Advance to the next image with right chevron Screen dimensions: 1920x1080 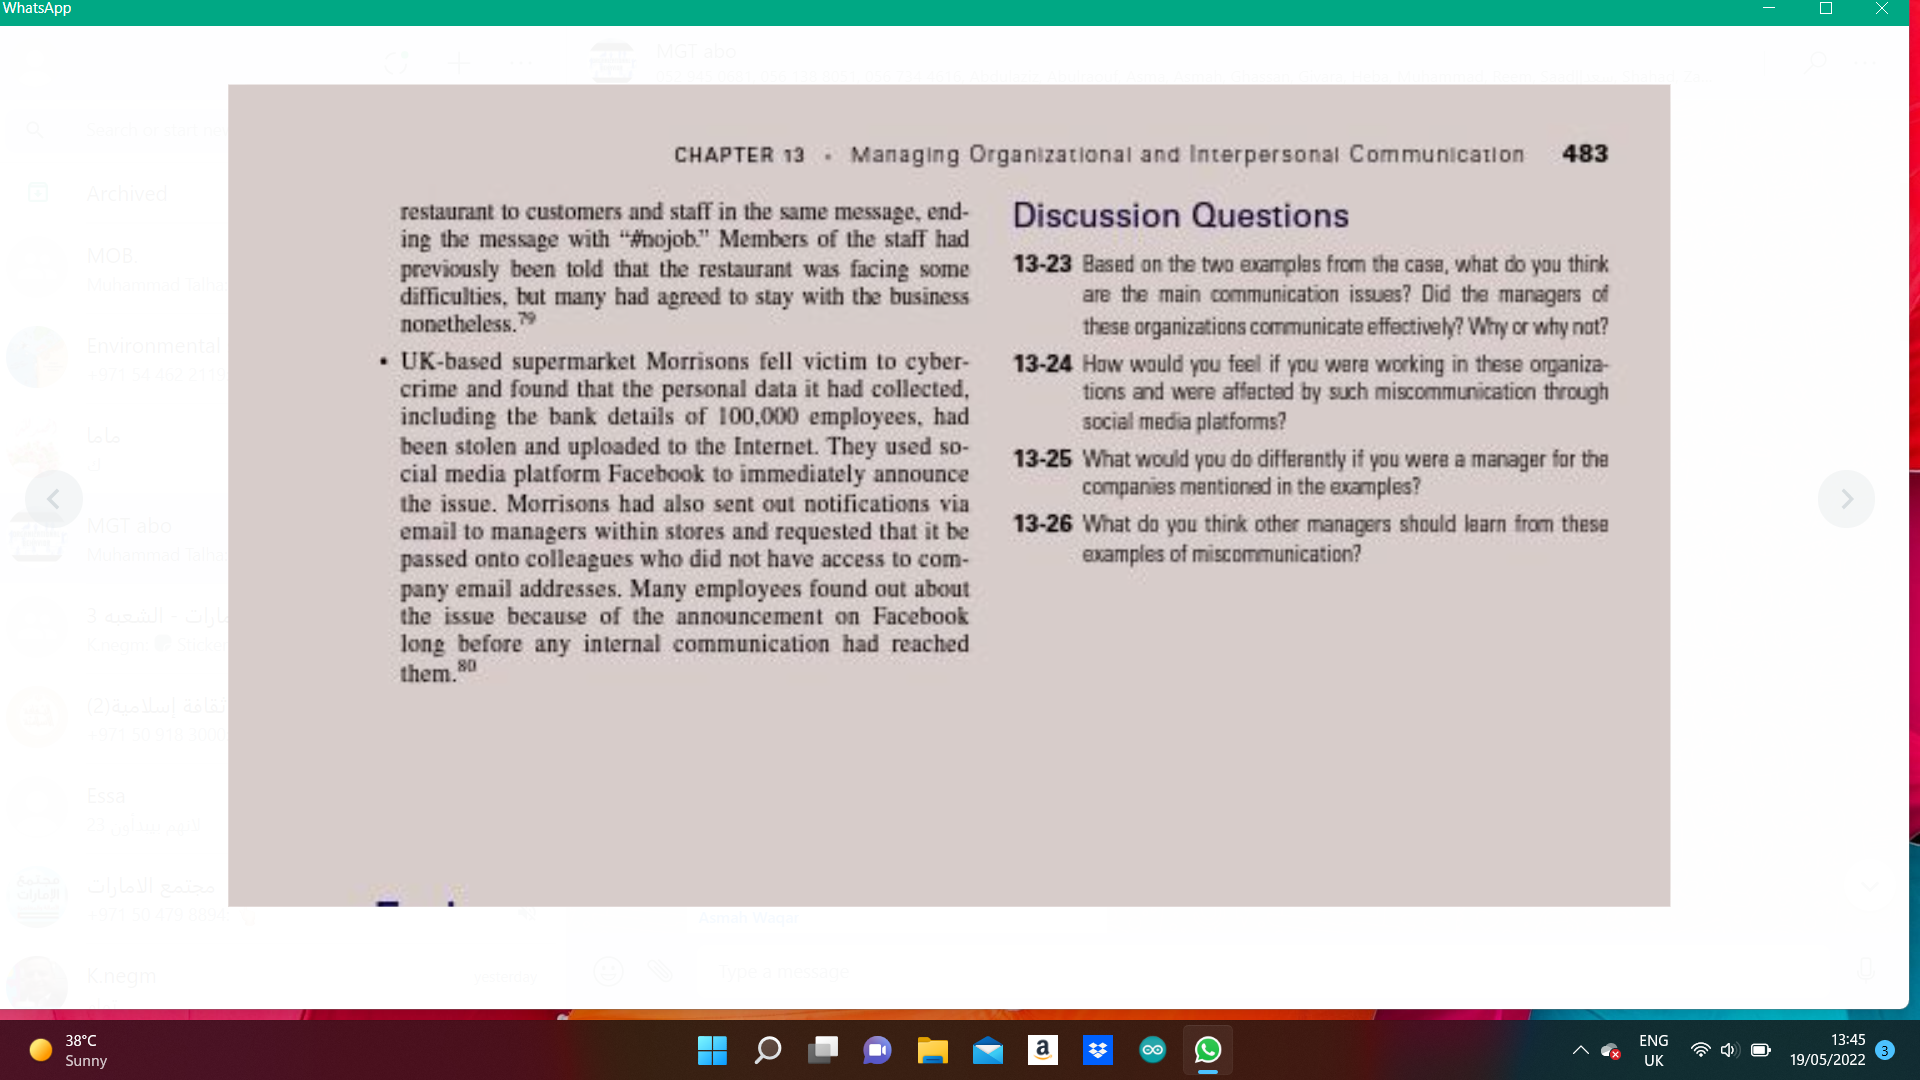pyautogui.click(x=1847, y=499)
